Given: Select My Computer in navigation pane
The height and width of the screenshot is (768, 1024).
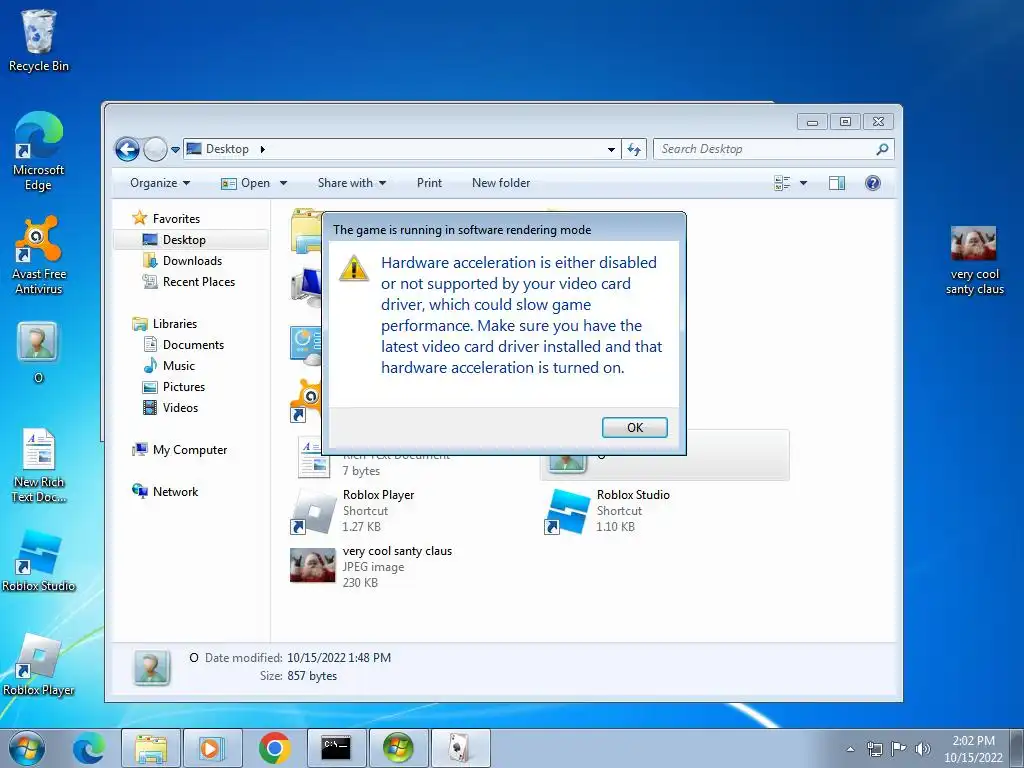Looking at the screenshot, I should click(180, 450).
